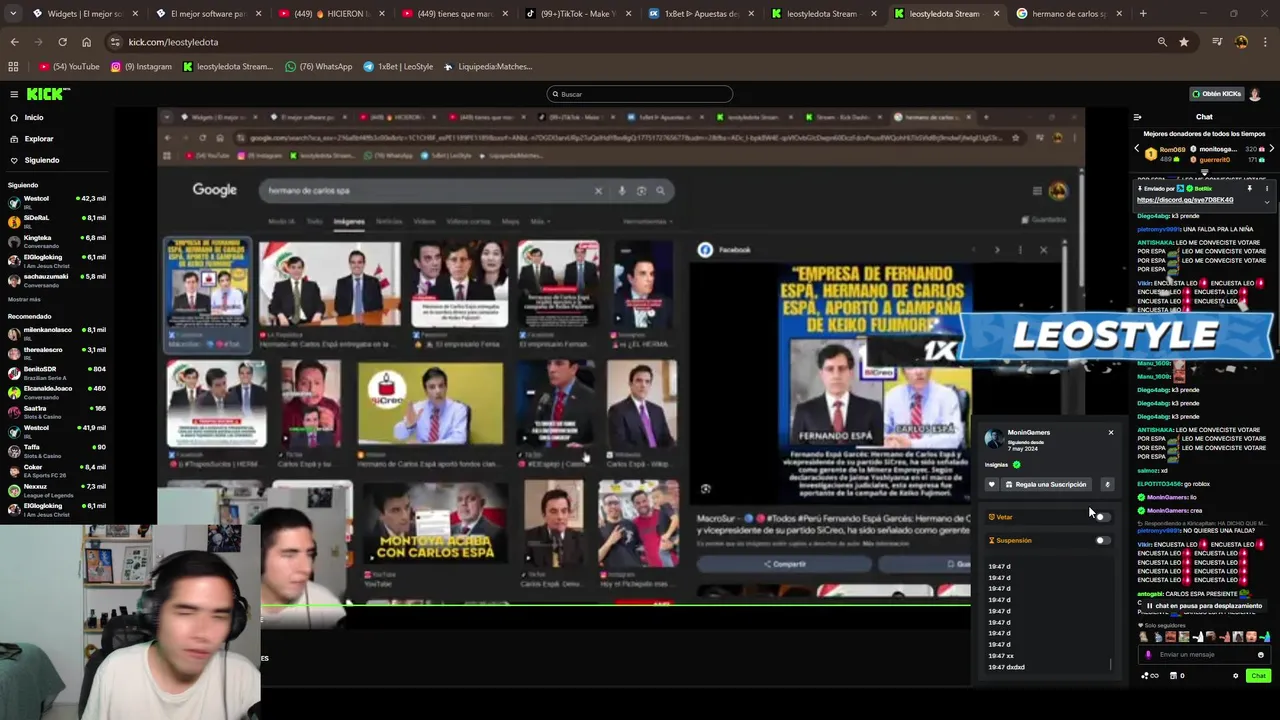The width and height of the screenshot is (1280, 720).
Task: Go to Inicio in Kick sidebar
Action: [34, 118]
